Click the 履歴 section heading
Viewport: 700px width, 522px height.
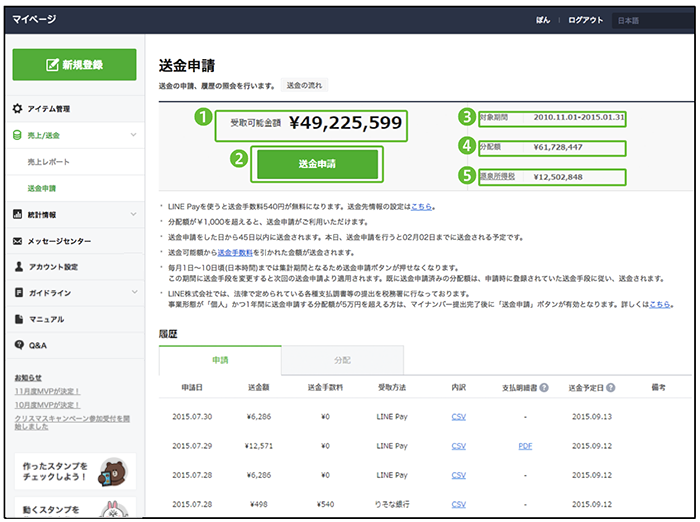pyautogui.click(x=168, y=334)
